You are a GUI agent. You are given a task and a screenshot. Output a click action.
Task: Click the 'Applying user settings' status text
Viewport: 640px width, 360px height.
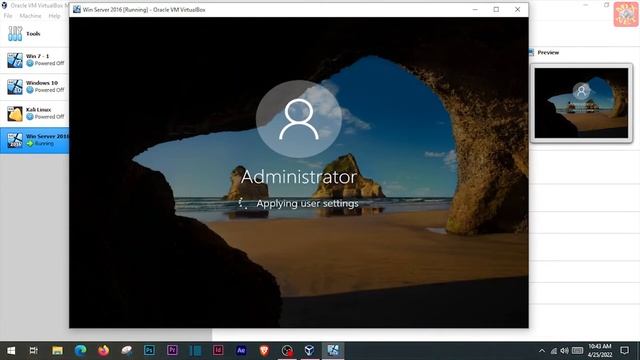(x=307, y=203)
